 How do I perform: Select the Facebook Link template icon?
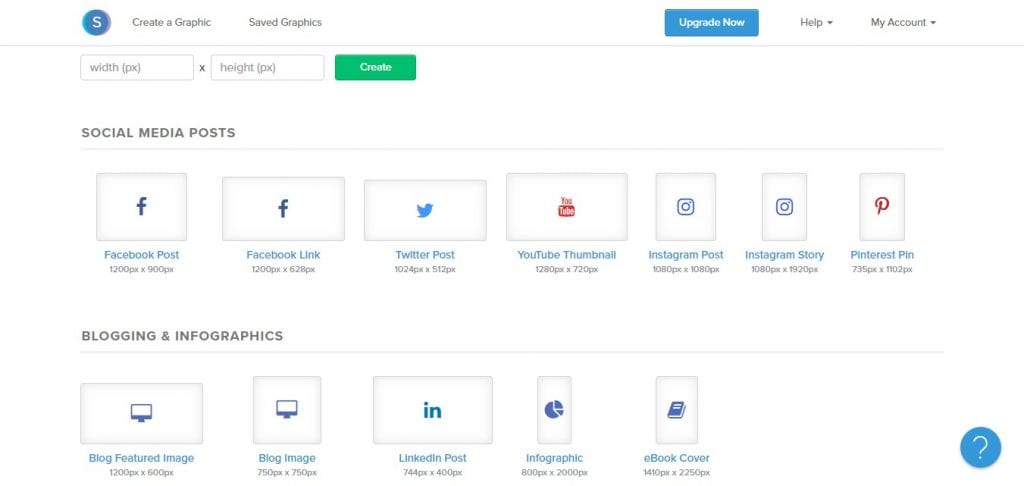click(x=283, y=208)
